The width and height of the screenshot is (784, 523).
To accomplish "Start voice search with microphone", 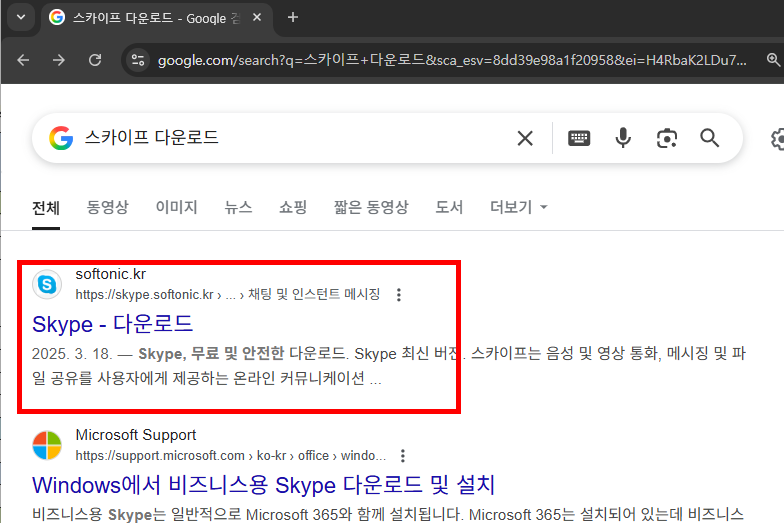I will click(623, 138).
